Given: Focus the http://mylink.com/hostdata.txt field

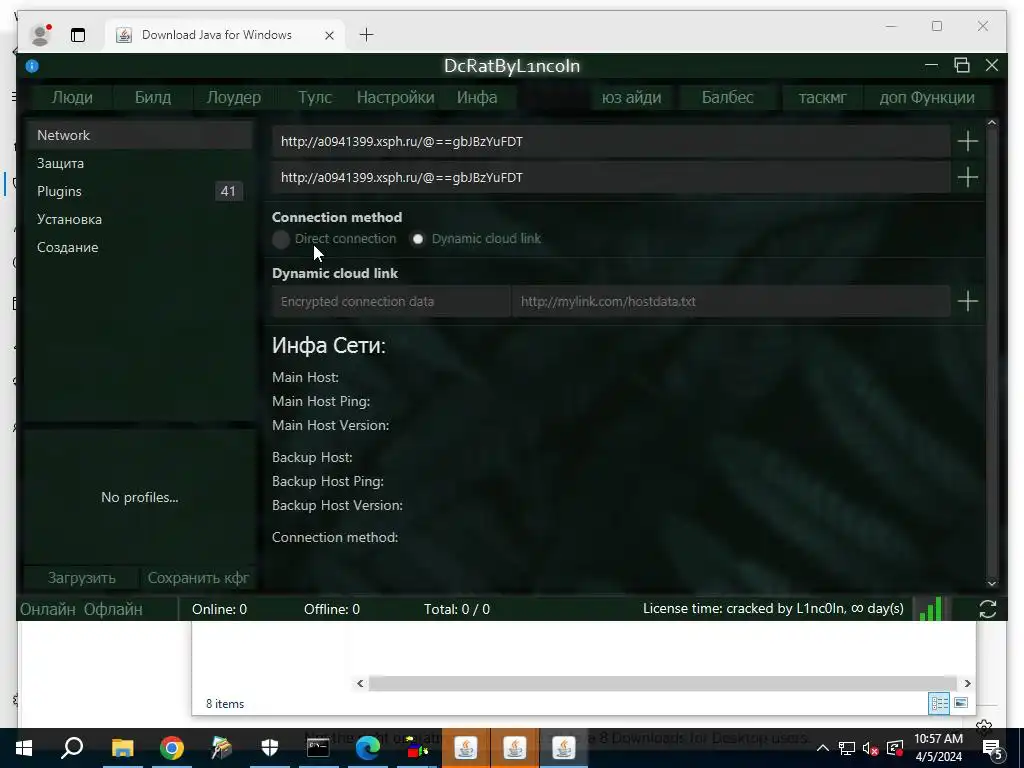Looking at the screenshot, I should click(x=731, y=302).
